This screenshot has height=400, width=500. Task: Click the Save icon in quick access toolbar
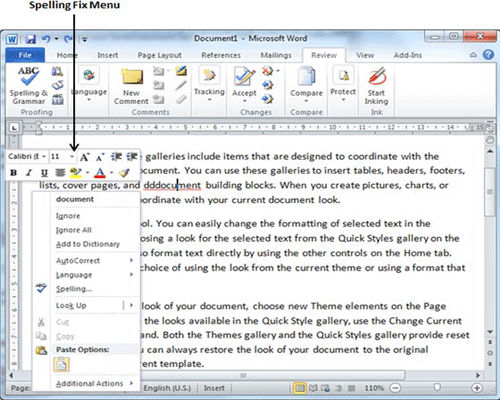click(x=31, y=39)
